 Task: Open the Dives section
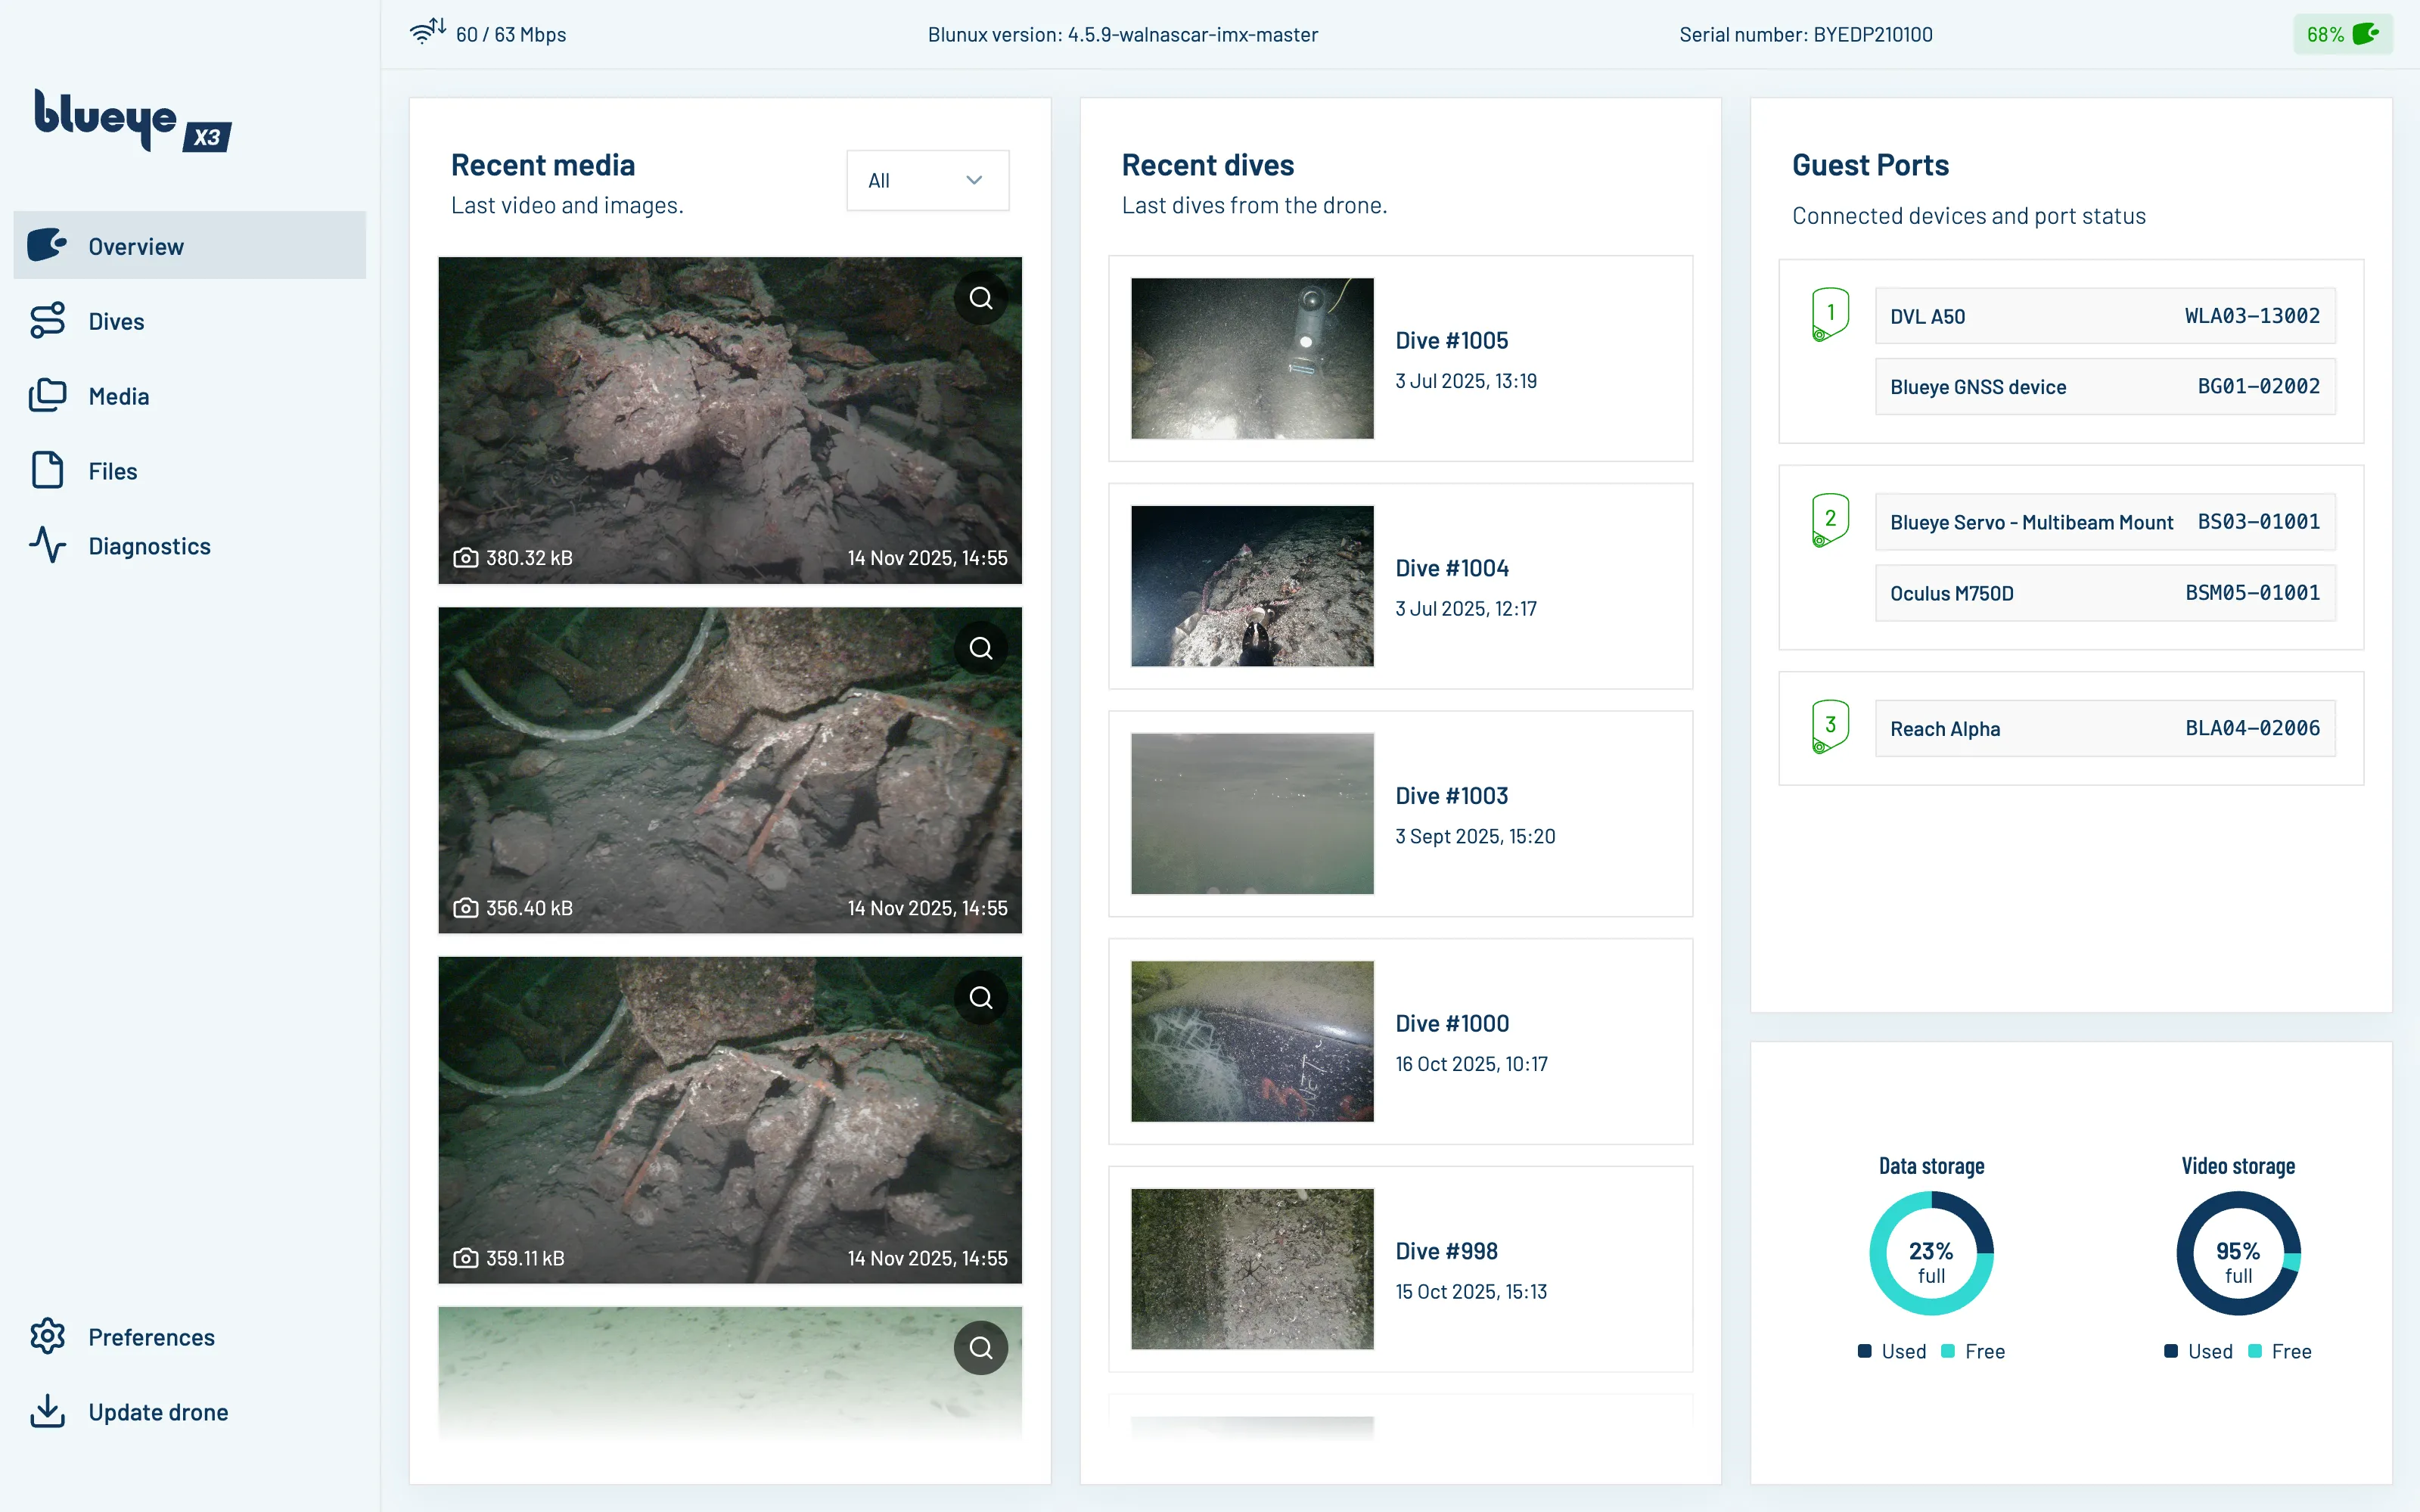[x=189, y=320]
